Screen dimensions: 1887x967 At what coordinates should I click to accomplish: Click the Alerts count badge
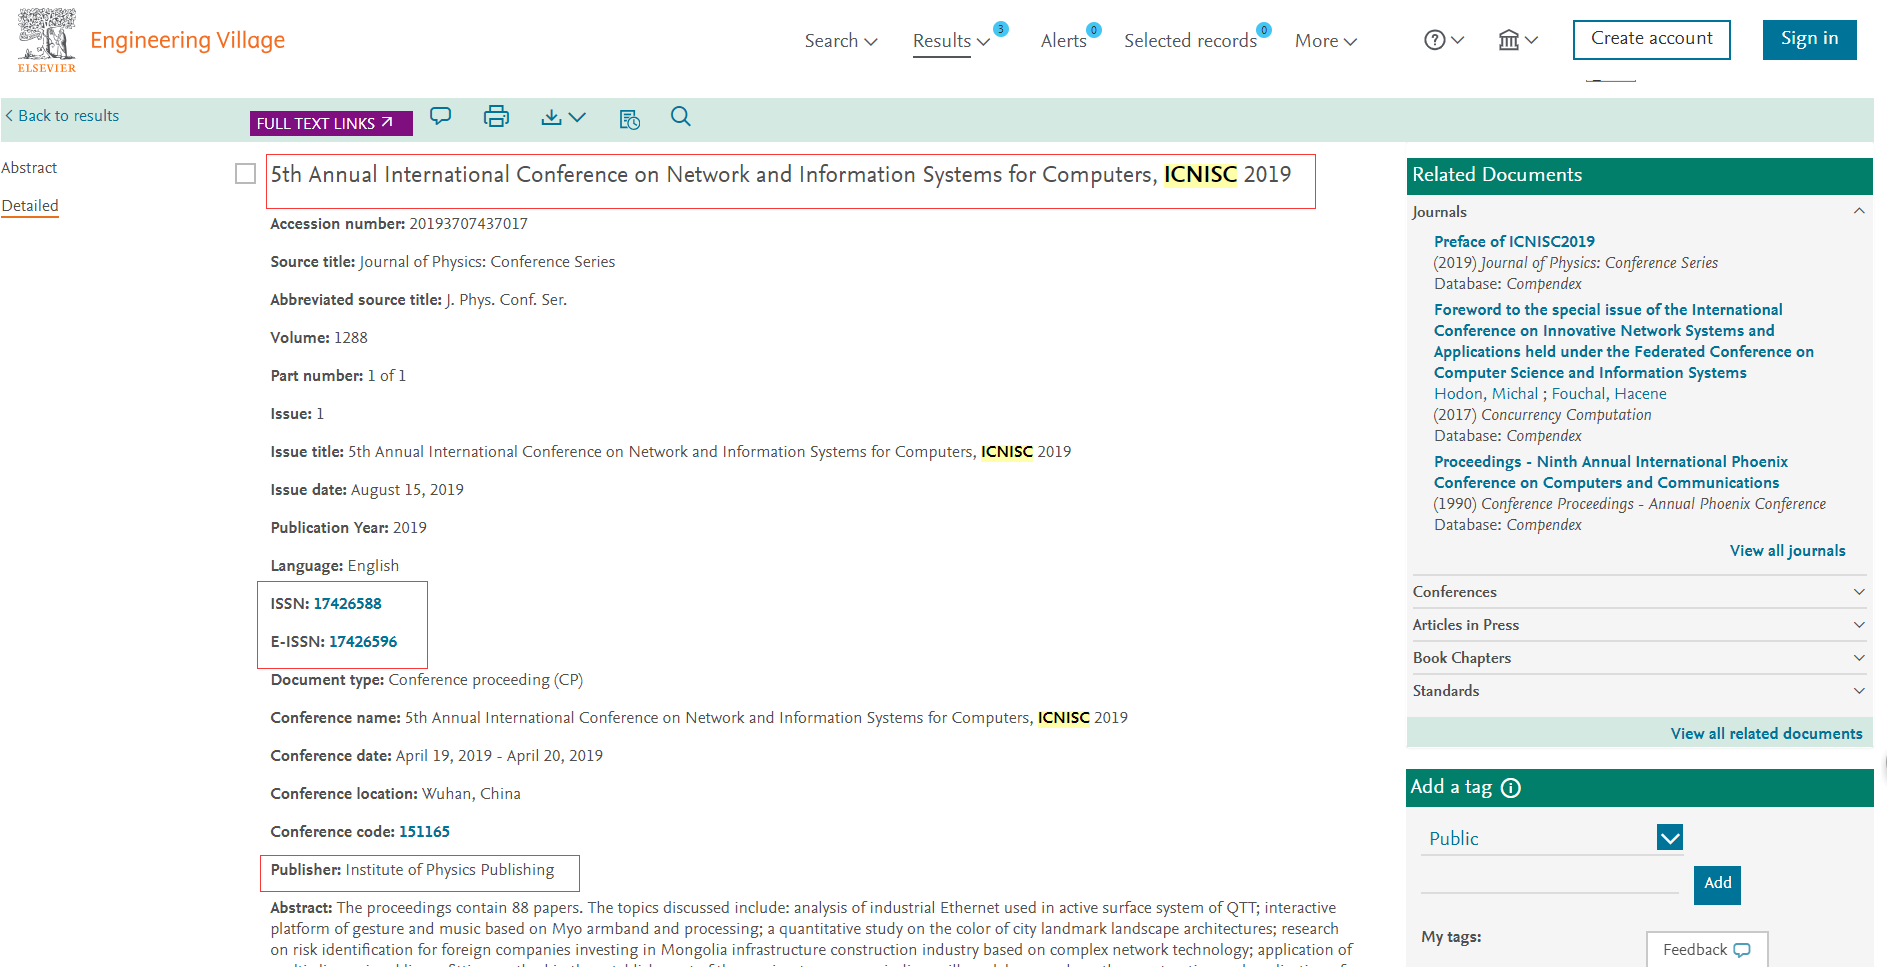pos(1094,30)
